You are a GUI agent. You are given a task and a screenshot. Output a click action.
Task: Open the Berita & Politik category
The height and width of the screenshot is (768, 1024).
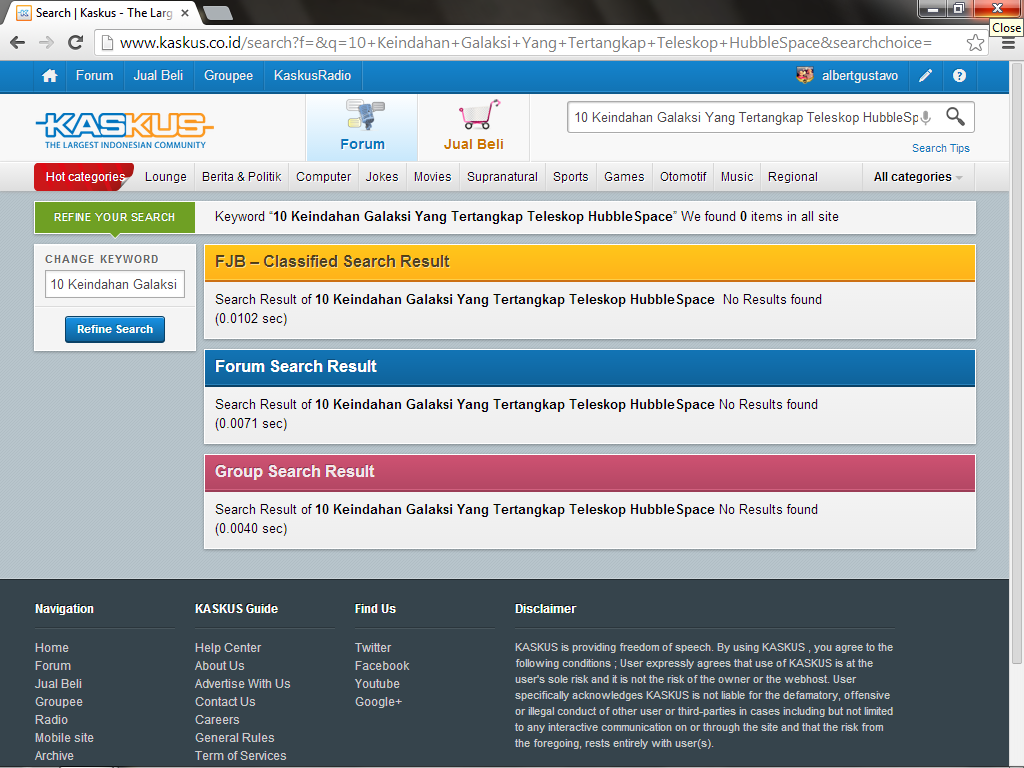click(241, 177)
